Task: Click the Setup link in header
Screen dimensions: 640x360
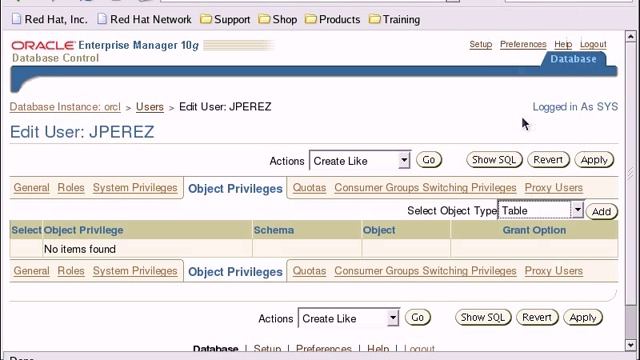Action: pyautogui.click(x=480, y=44)
